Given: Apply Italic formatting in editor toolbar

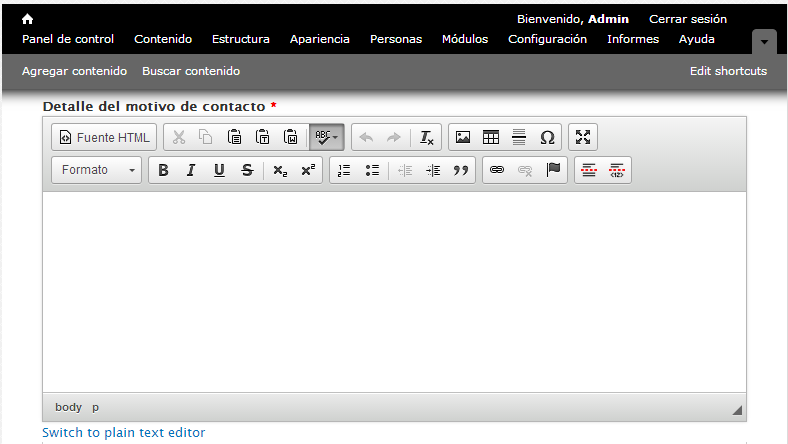Looking at the screenshot, I should click(190, 170).
